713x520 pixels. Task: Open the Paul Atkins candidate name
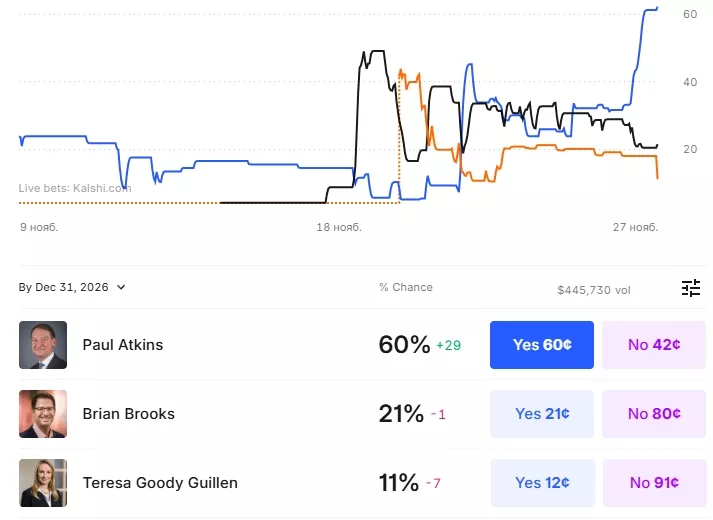pyautogui.click(x=122, y=345)
